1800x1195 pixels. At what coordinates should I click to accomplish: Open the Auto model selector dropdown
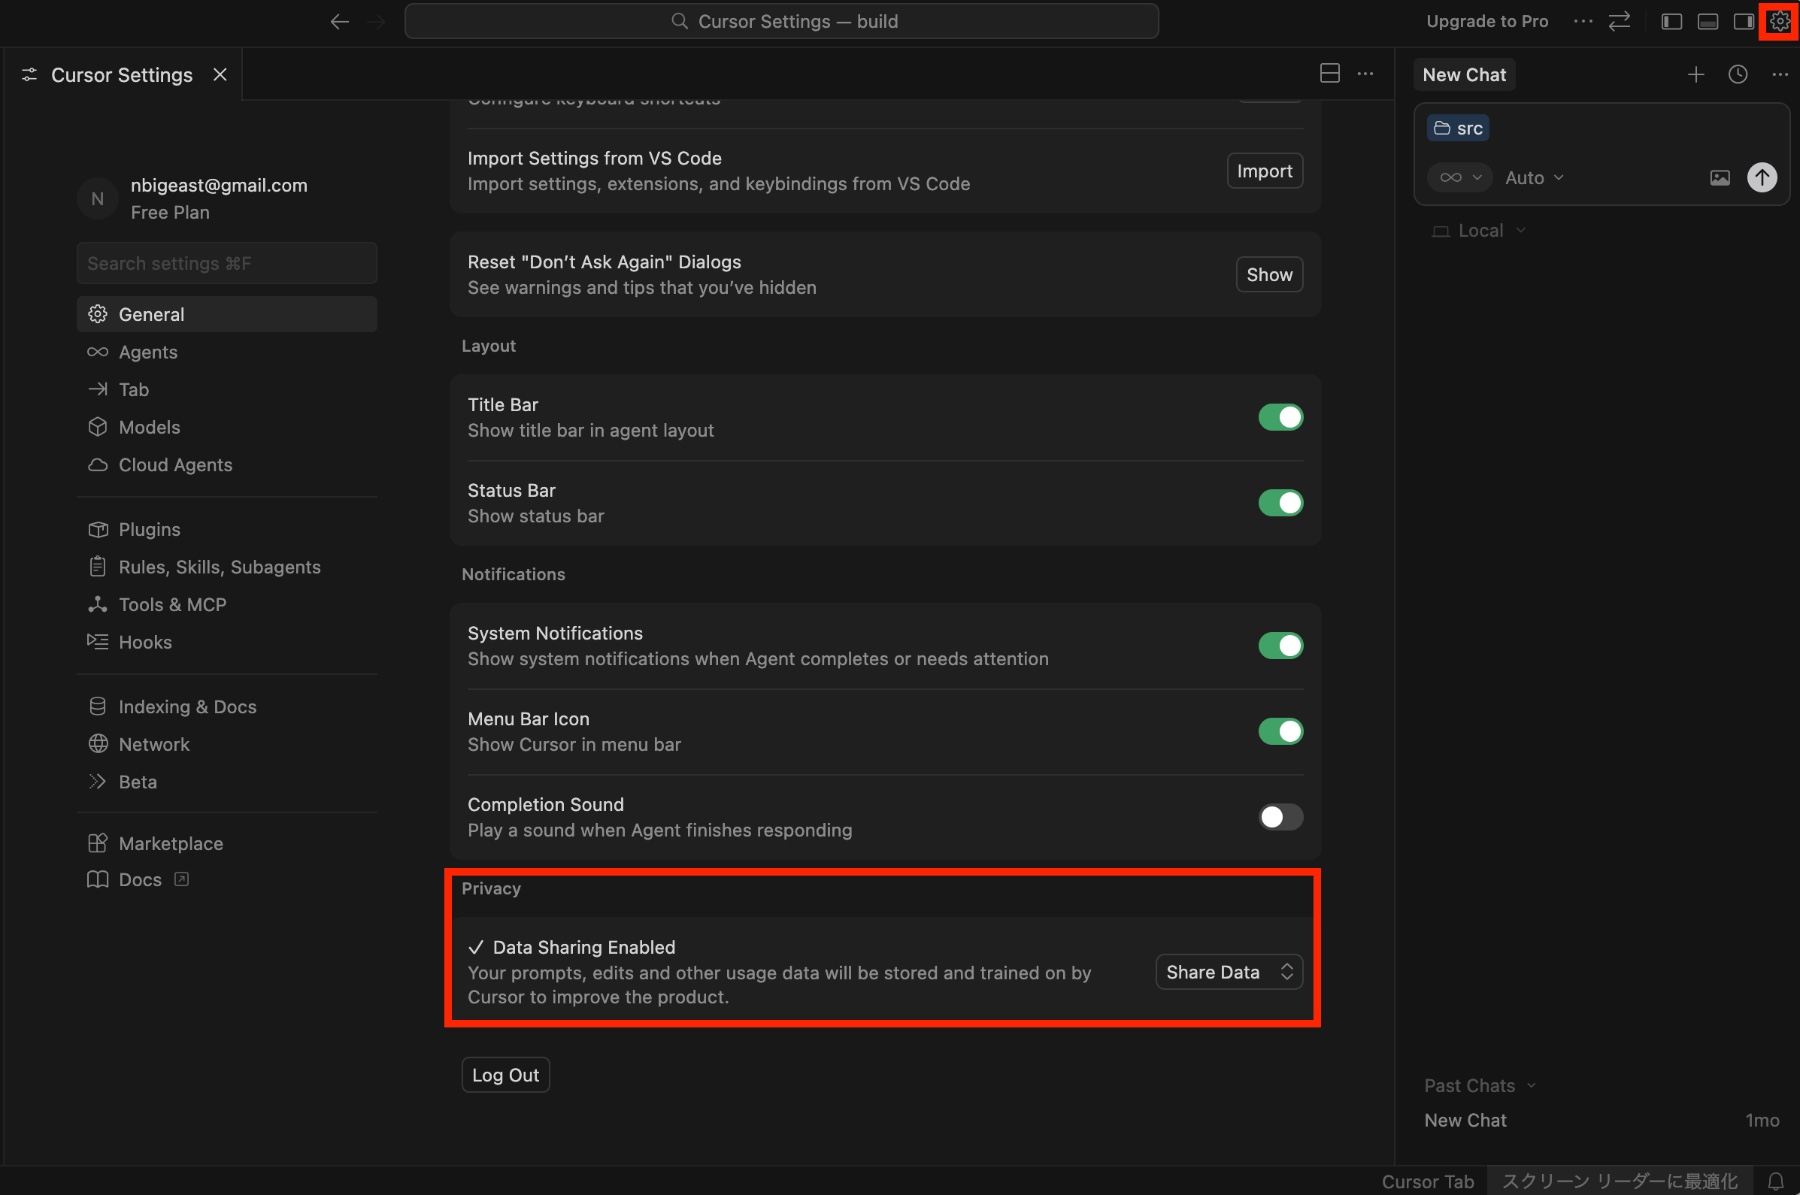click(x=1534, y=177)
